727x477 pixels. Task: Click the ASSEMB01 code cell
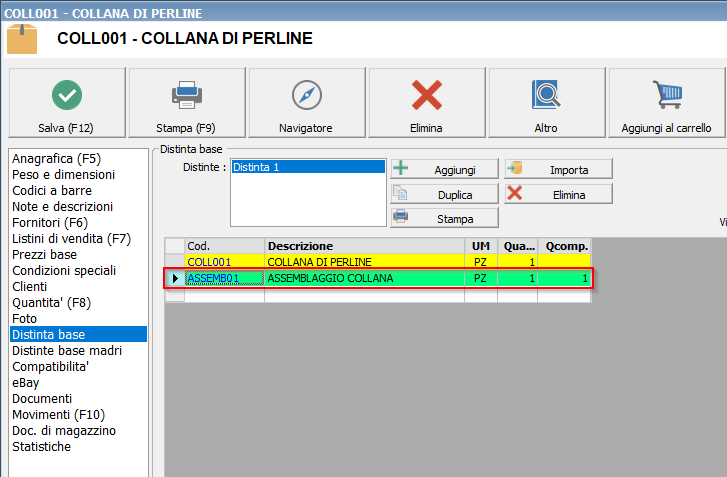pyautogui.click(x=224, y=277)
